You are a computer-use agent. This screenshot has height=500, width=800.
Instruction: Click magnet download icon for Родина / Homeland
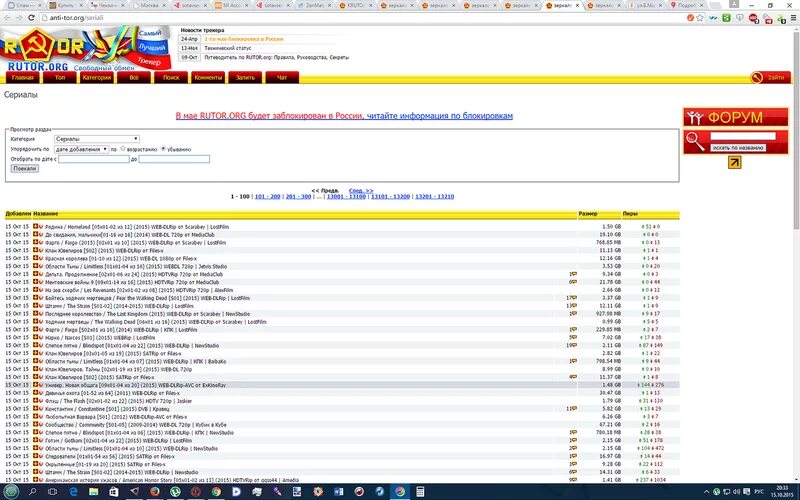[41, 227]
